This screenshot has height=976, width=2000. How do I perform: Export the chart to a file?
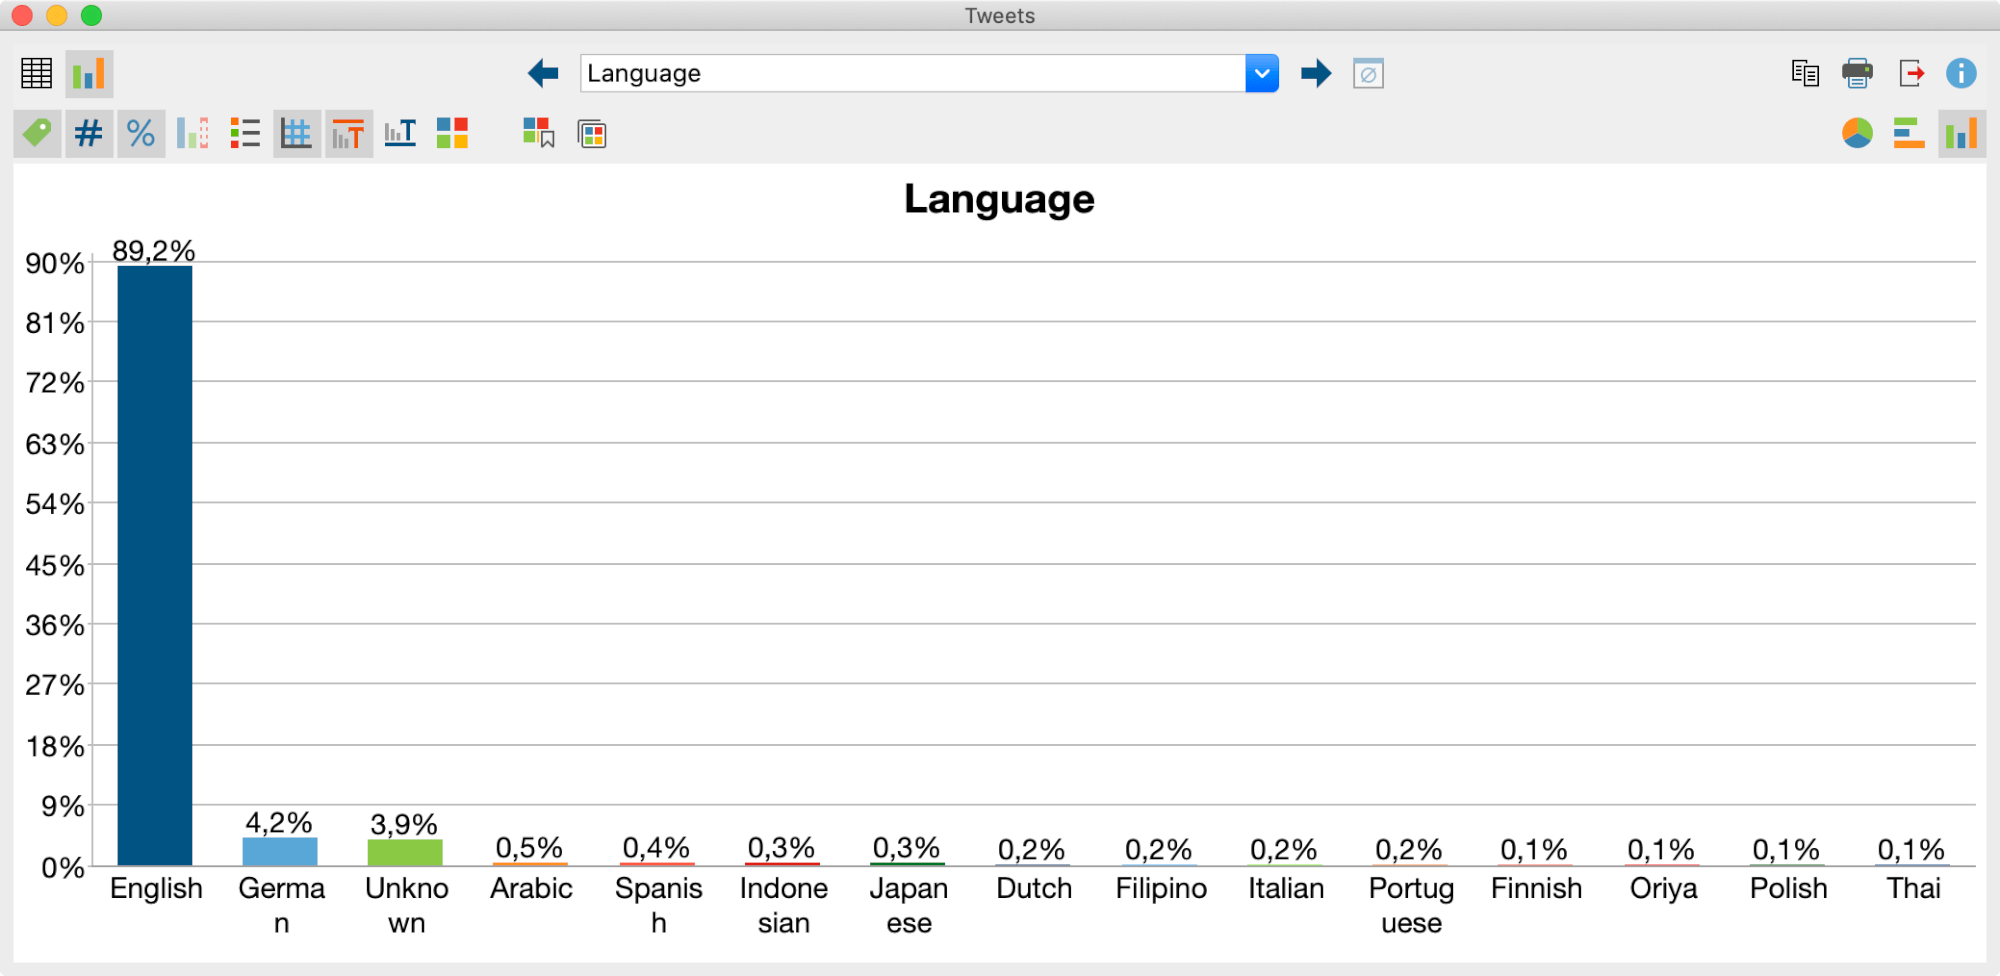point(1911,73)
